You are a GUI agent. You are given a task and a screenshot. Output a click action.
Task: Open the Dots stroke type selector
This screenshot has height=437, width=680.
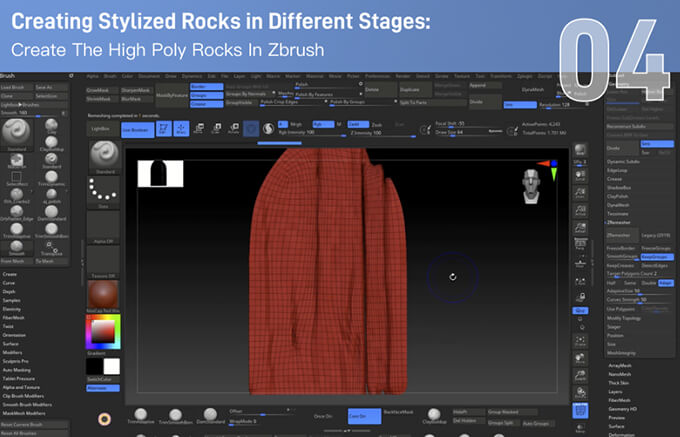[x=103, y=192]
